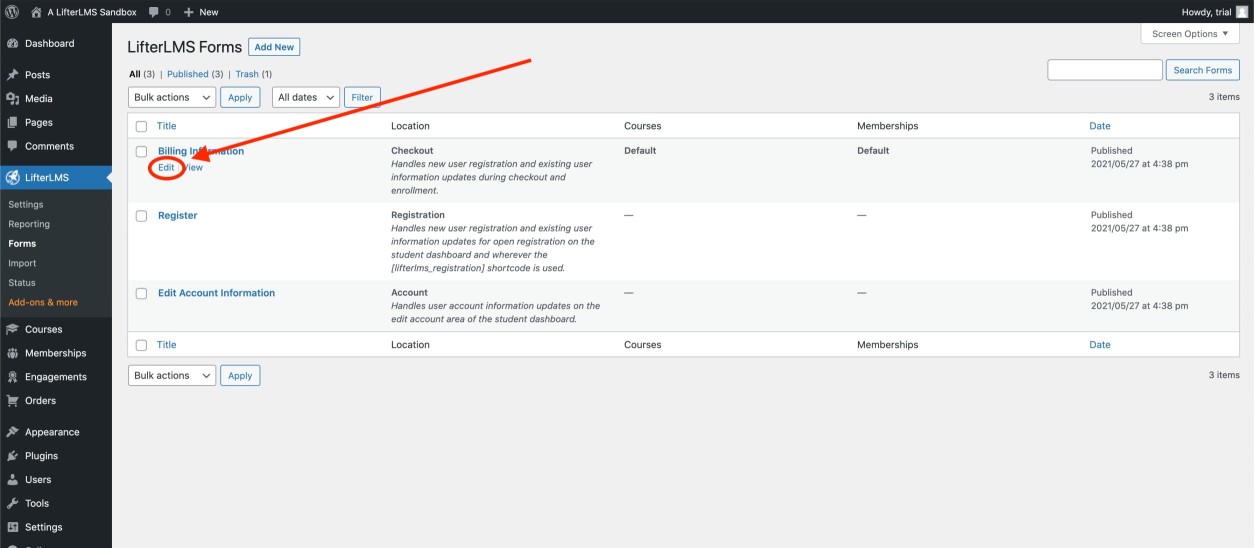Open the Add-ons & more submenu item

pyautogui.click(x=43, y=302)
